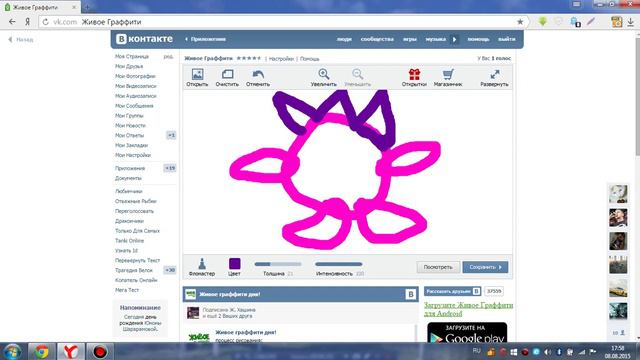Undo last stroke with Отменить
Image resolution: width=640 pixels, height=360 pixels.
point(258,77)
